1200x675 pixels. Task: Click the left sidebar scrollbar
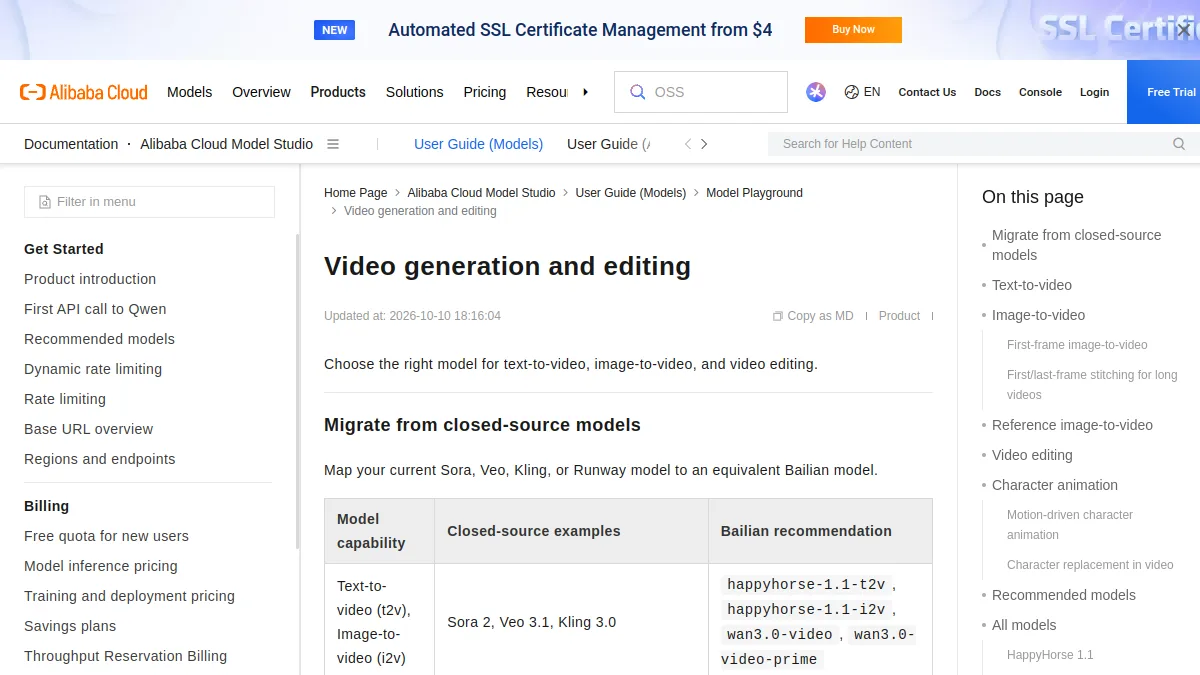pyautogui.click(x=297, y=390)
